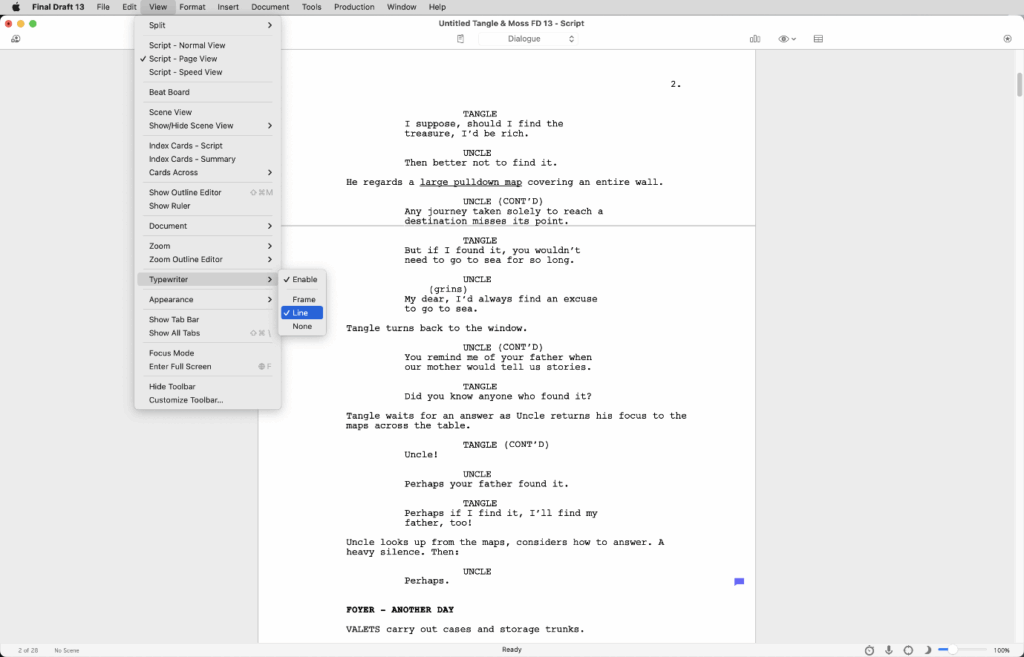Enable the Typewriter mode checkmark option
This screenshot has height=657, width=1024.
[302, 279]
